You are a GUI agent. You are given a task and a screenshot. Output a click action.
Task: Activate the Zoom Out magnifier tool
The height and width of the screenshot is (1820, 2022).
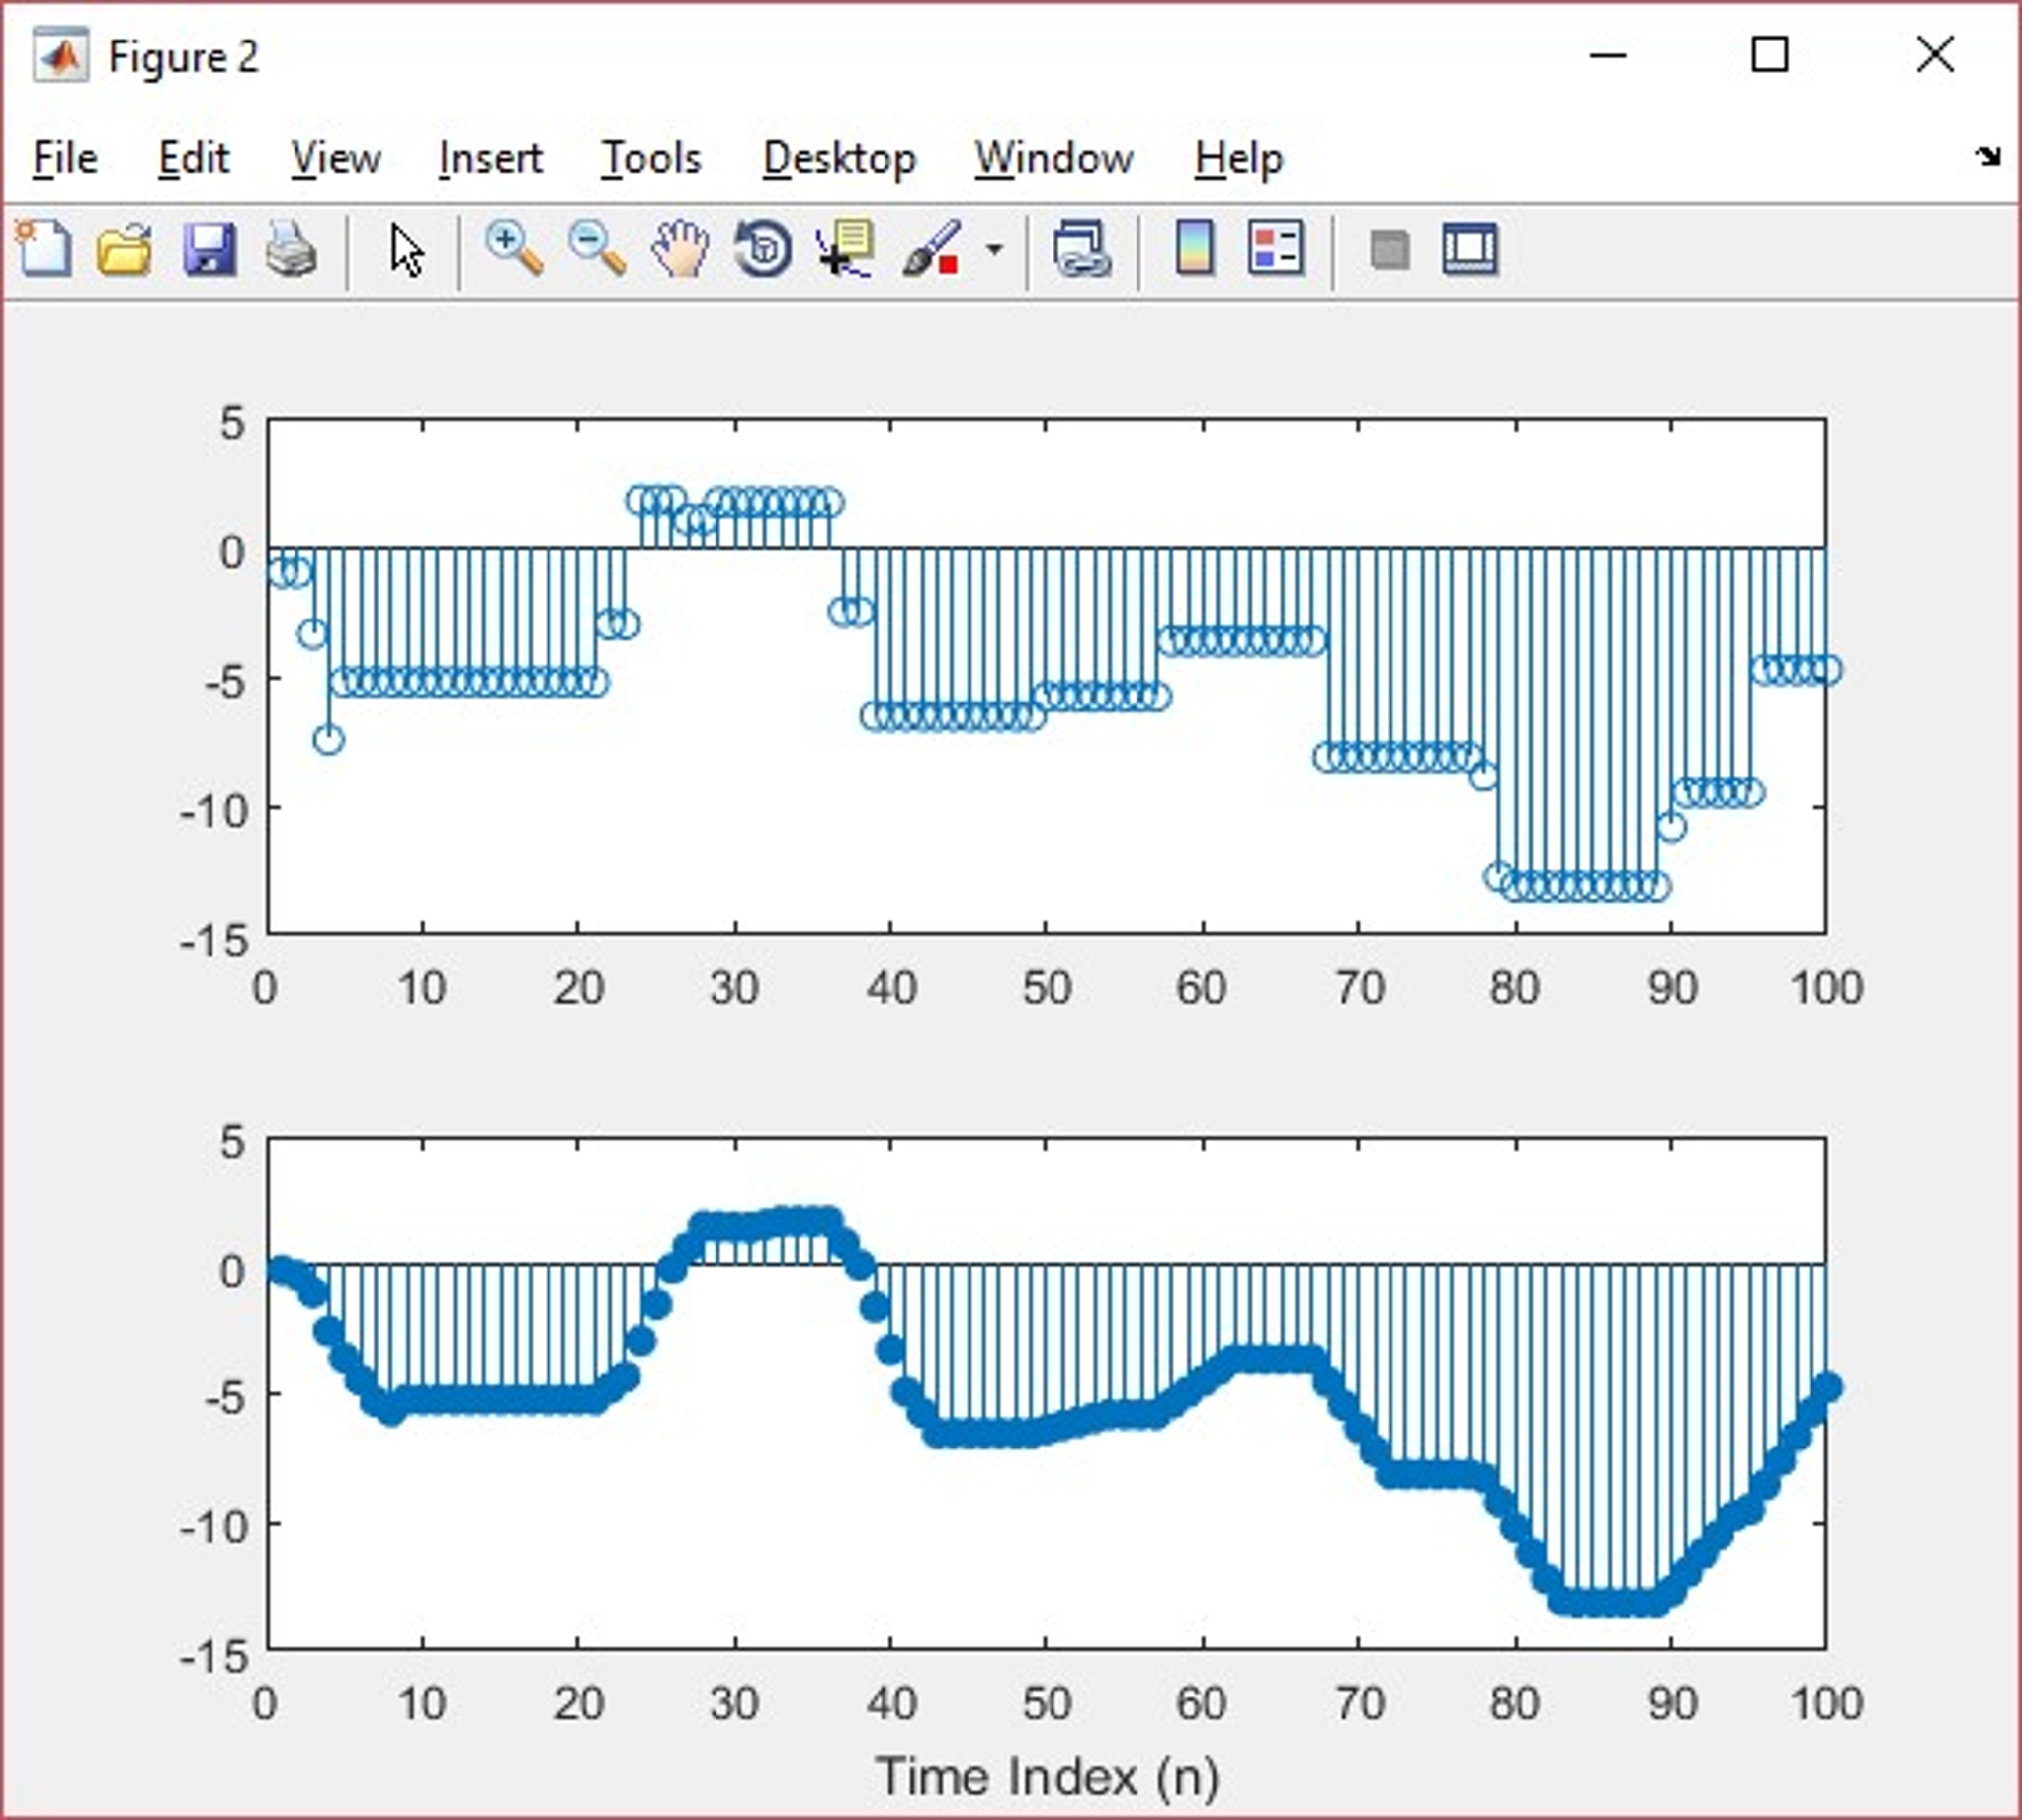(597, 249)
